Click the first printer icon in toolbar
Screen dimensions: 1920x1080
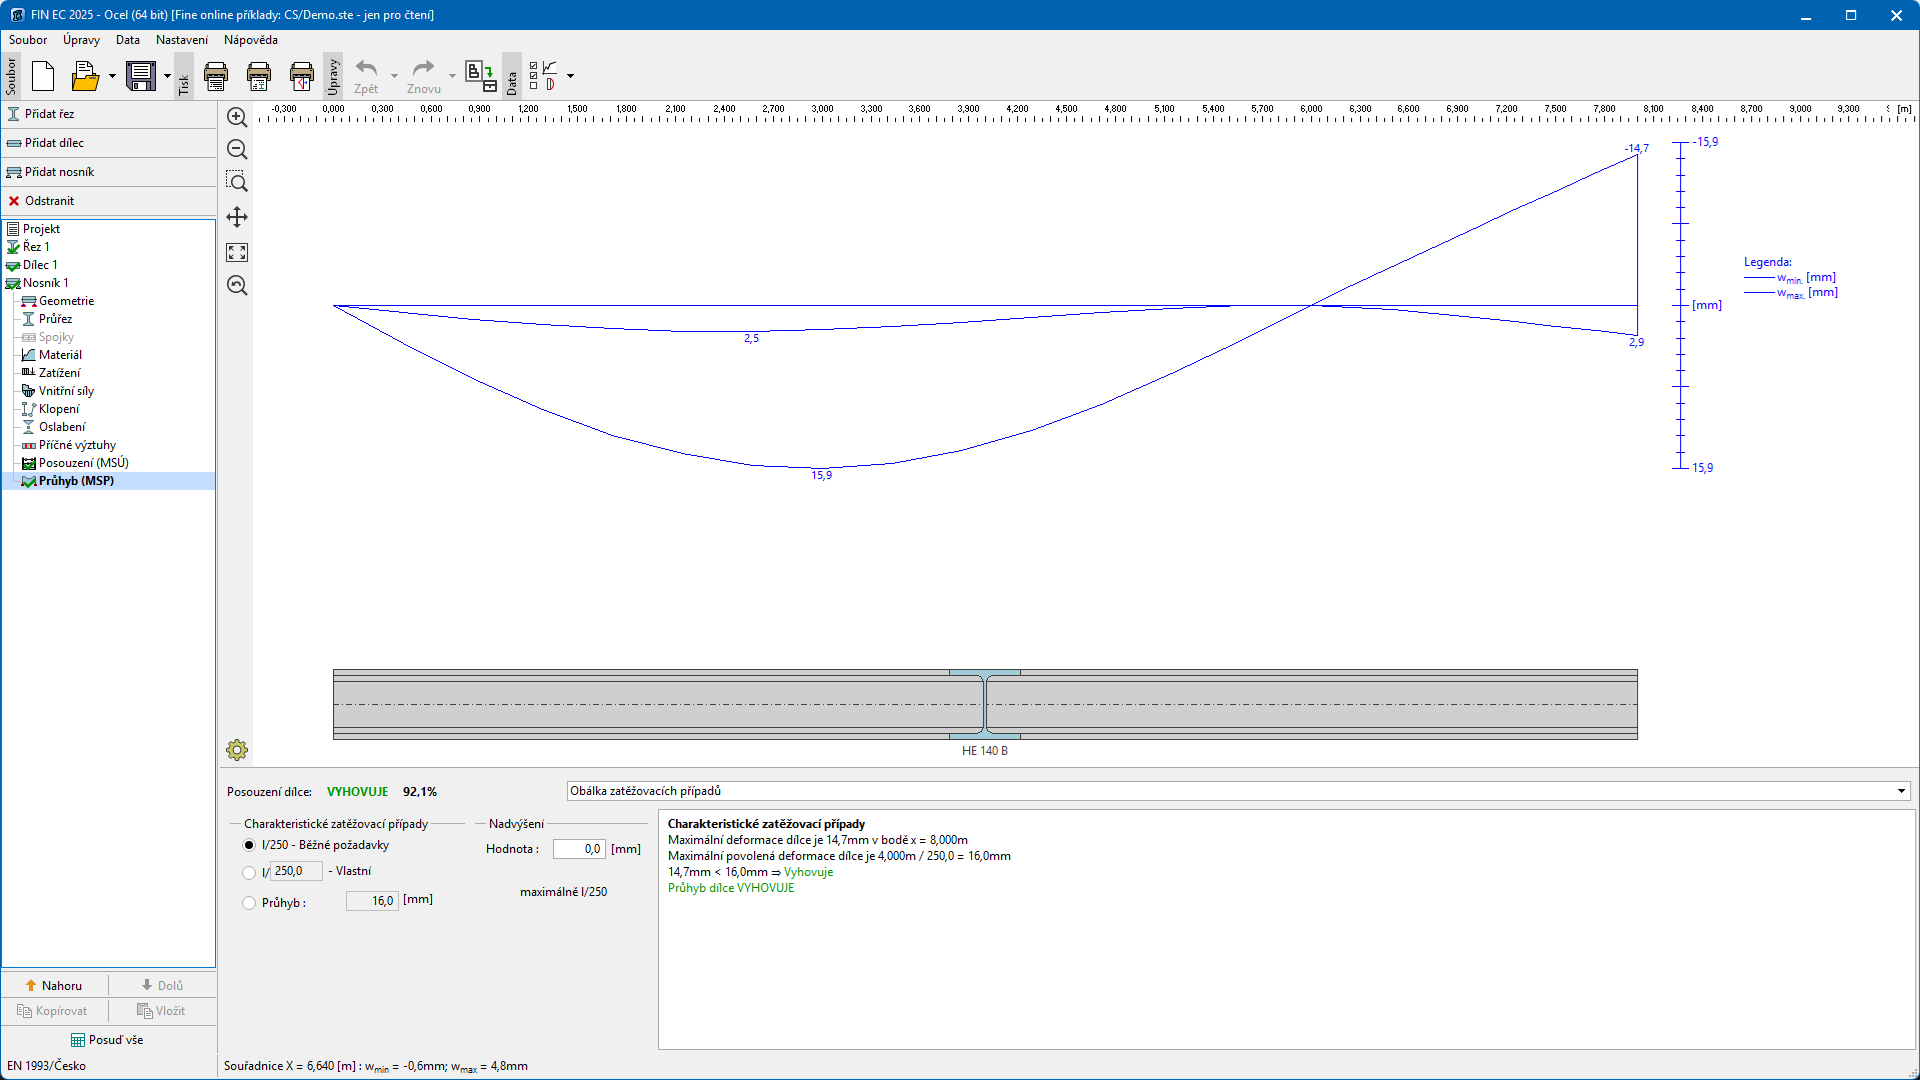(x=216, y=76)
